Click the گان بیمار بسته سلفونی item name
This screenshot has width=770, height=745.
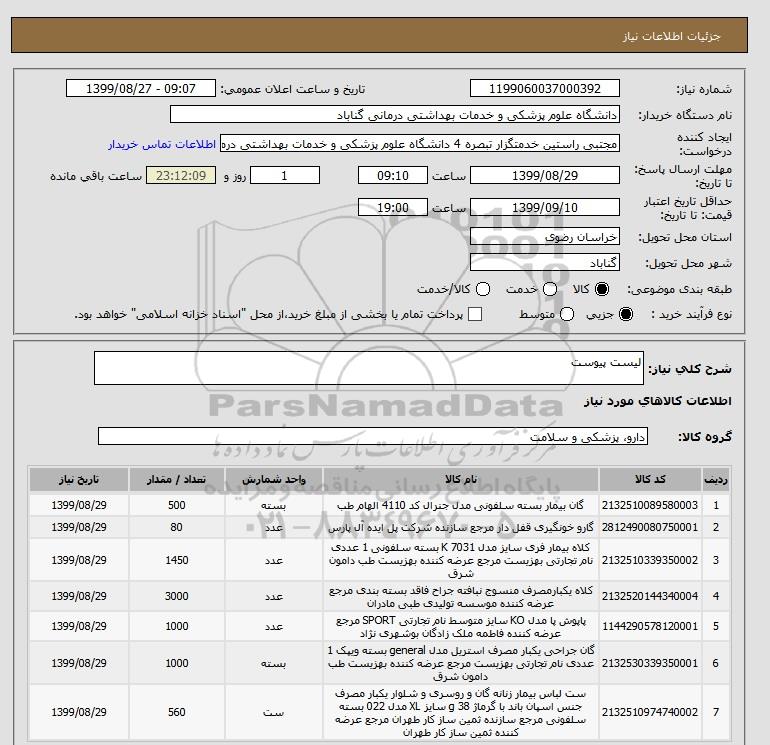pos(461,505)
